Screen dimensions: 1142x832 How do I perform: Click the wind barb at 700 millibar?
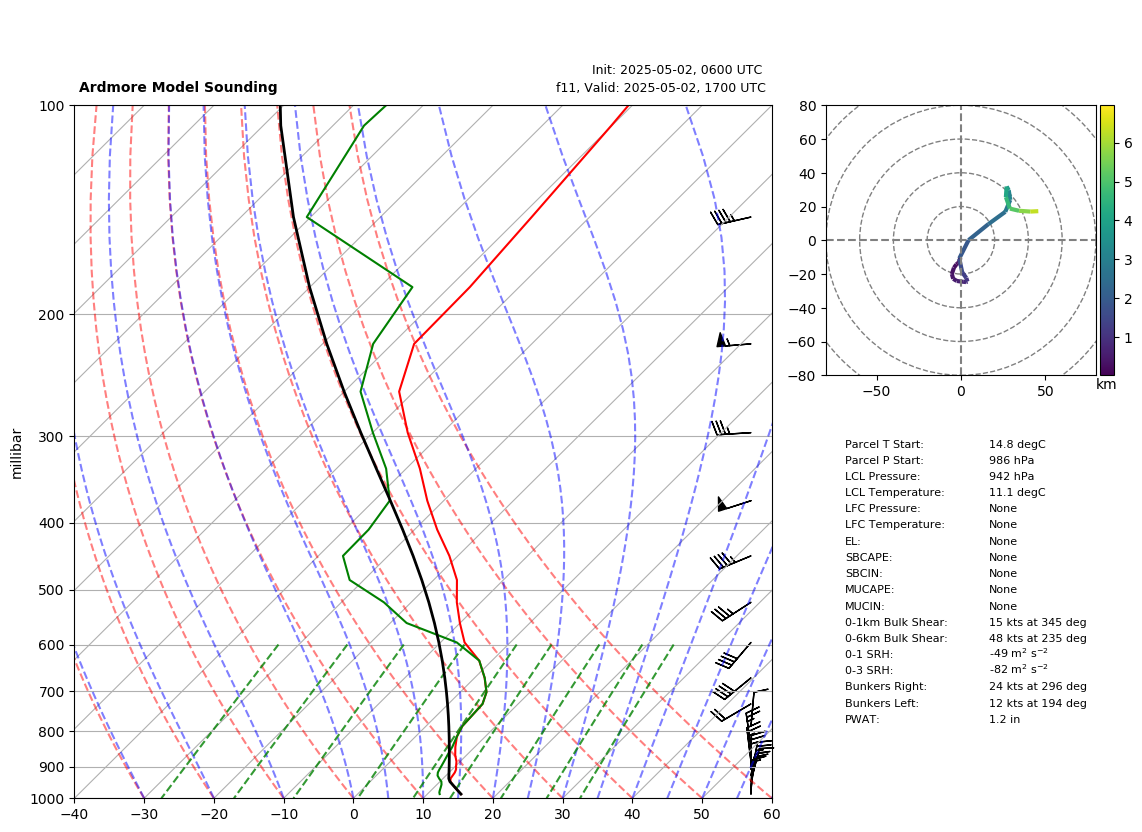(x=732, y=688)
